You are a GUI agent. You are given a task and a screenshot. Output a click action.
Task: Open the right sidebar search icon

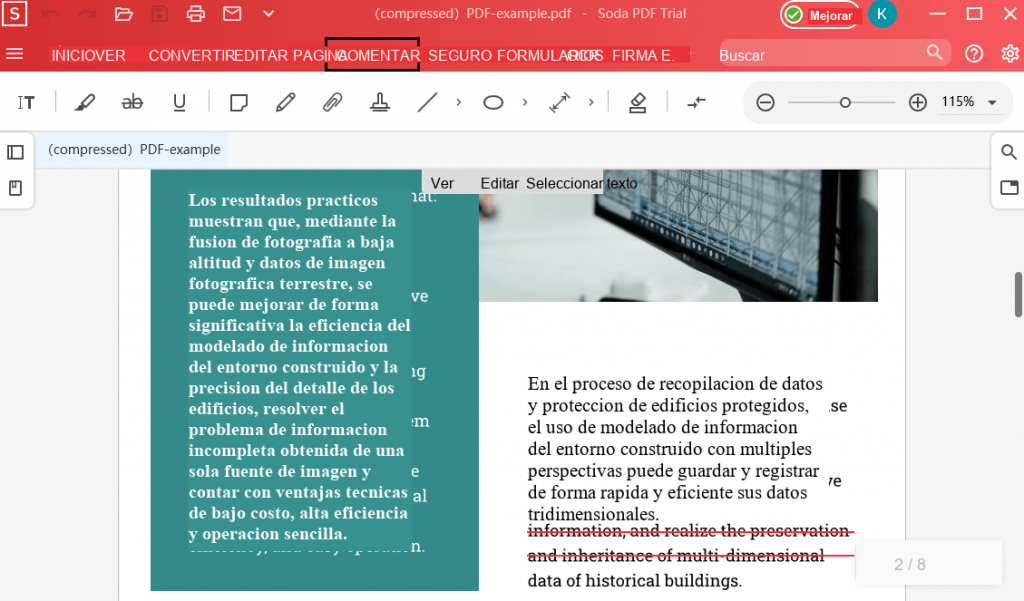point(1009,152)
